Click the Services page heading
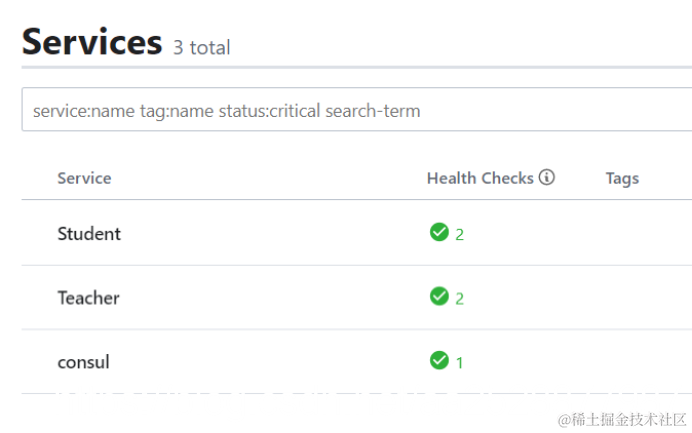692x433 pixels. 92,42
